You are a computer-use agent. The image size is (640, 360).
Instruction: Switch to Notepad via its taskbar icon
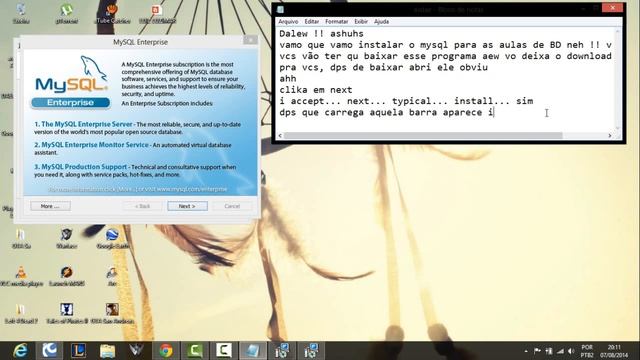click(253, 351)
